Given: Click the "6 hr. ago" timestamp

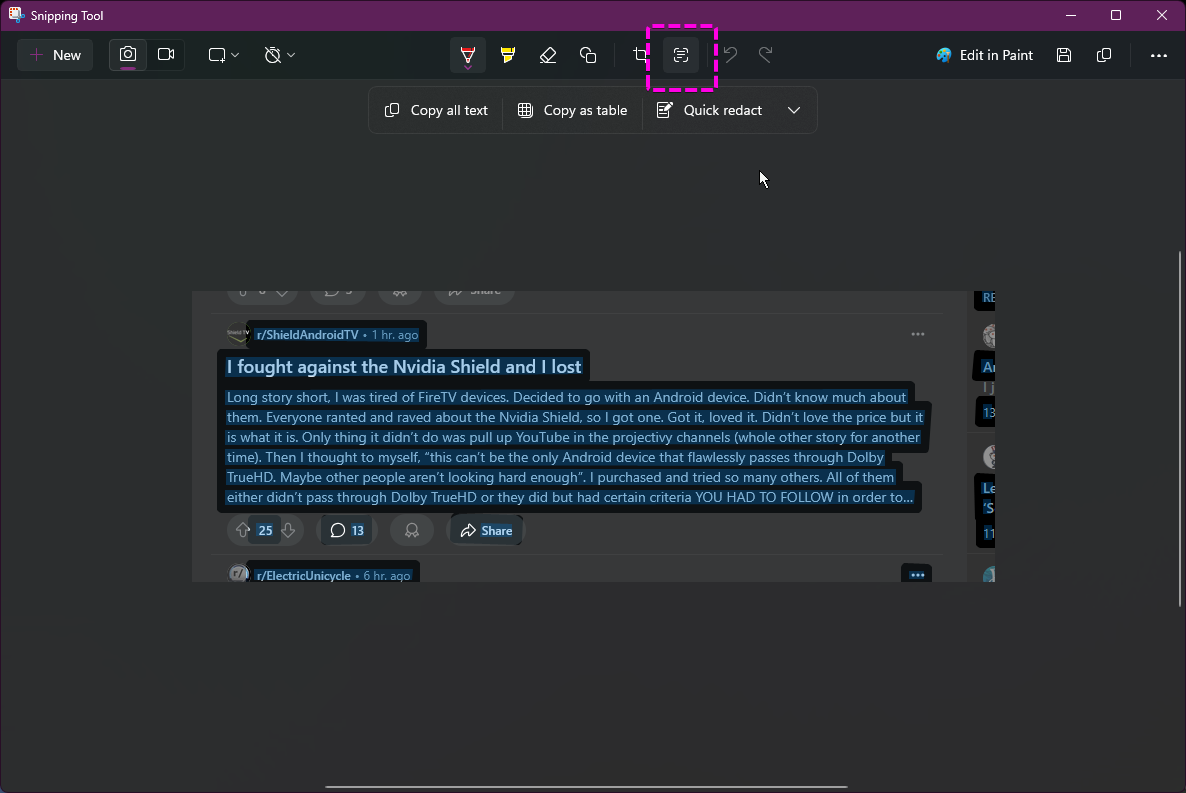Looking at the screenshot, I should [x=387, y=576].
